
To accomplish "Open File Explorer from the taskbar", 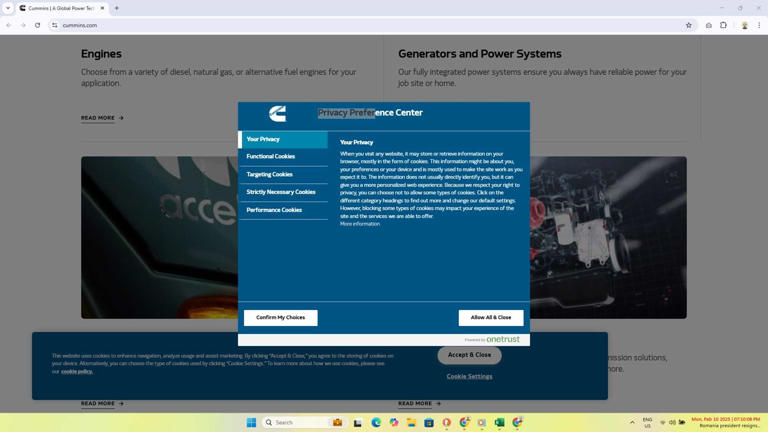I will coord(411,422).
